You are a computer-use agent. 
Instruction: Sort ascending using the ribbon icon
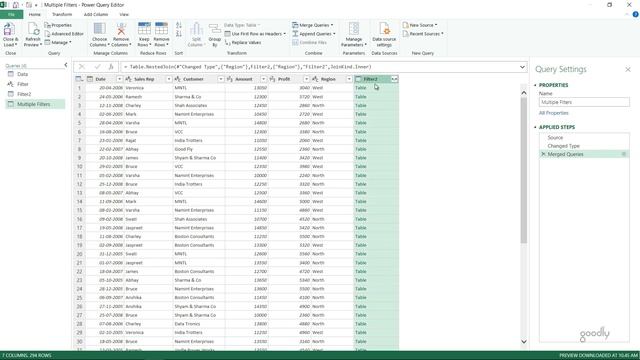point(179,25)
